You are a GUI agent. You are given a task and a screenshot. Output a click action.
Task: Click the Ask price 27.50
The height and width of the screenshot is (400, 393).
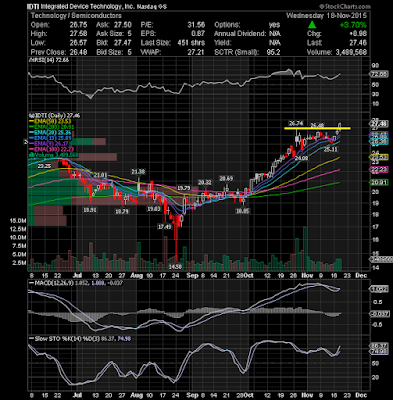(x=123, y=25)
